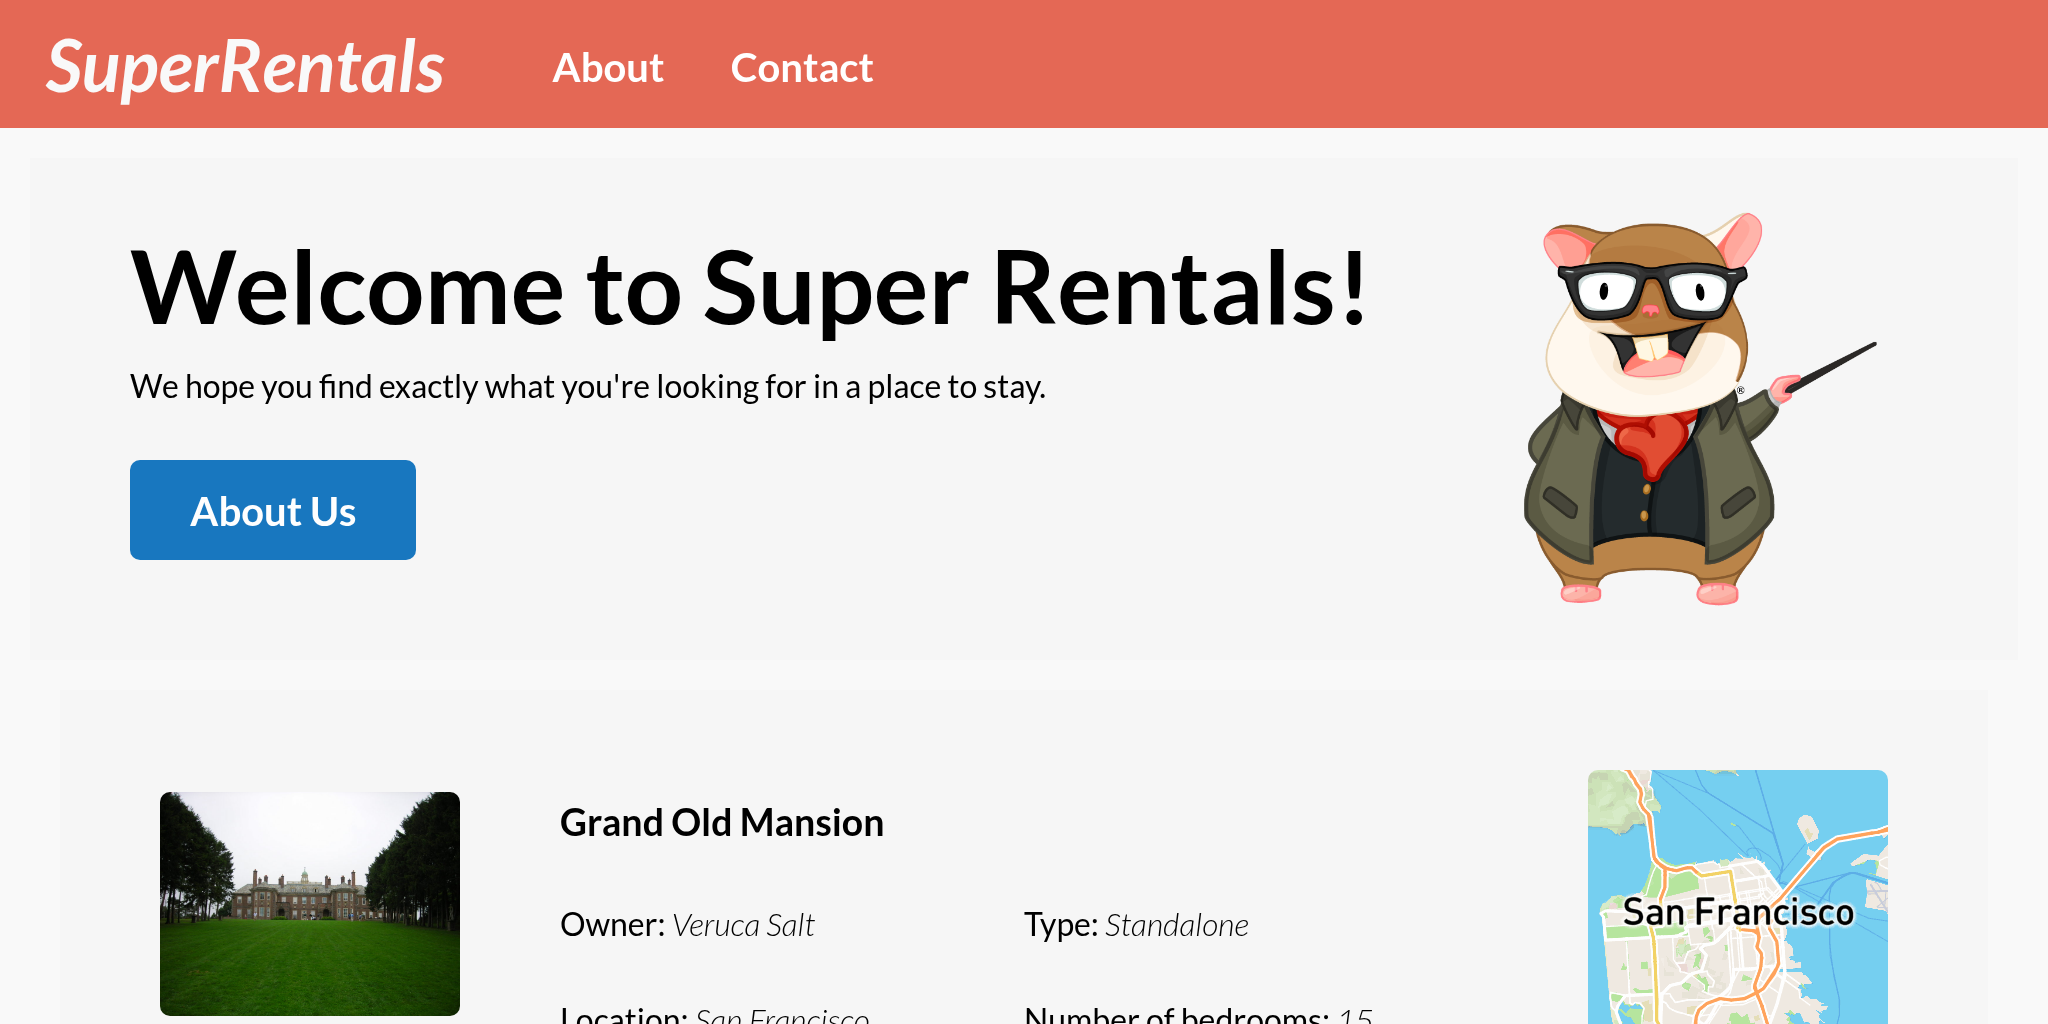Click the San Francisco label on the map
Screen dimensions: 2048x1024
coord(1737,912)
